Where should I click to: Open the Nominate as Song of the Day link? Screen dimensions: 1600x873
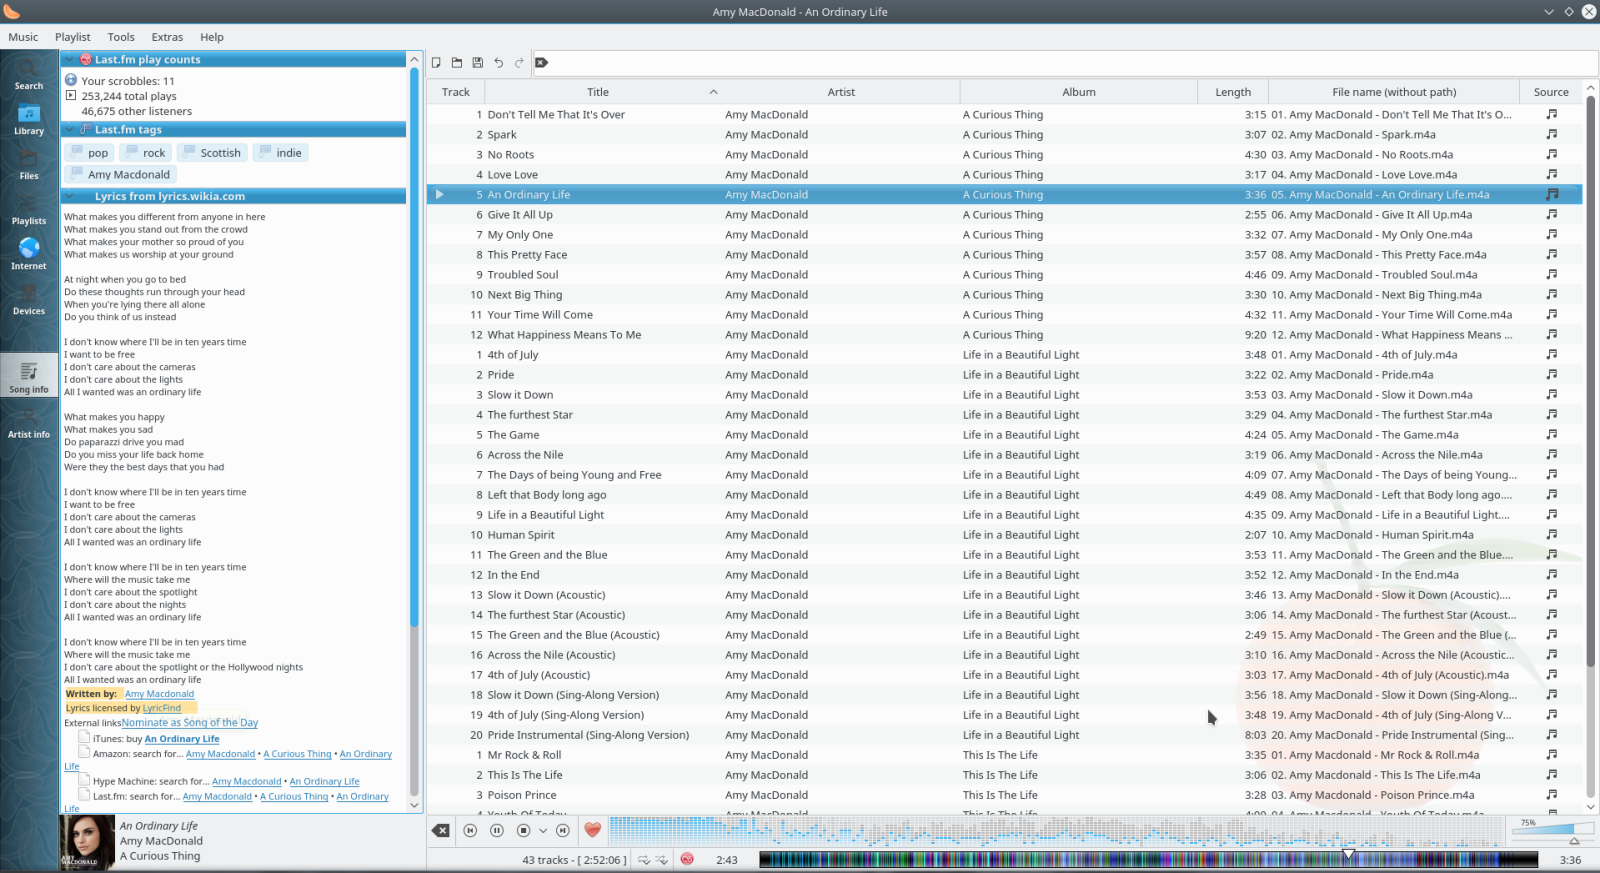point(190,722)
